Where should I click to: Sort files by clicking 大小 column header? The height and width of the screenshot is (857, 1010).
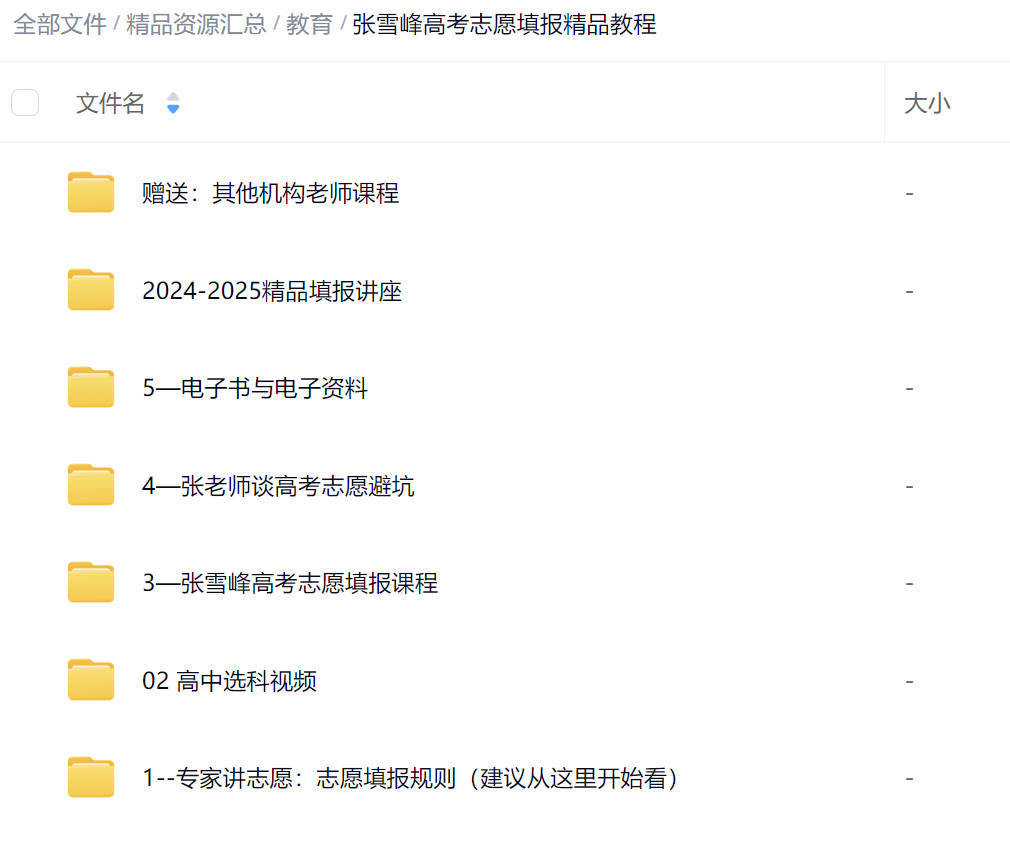pos(926,102)
